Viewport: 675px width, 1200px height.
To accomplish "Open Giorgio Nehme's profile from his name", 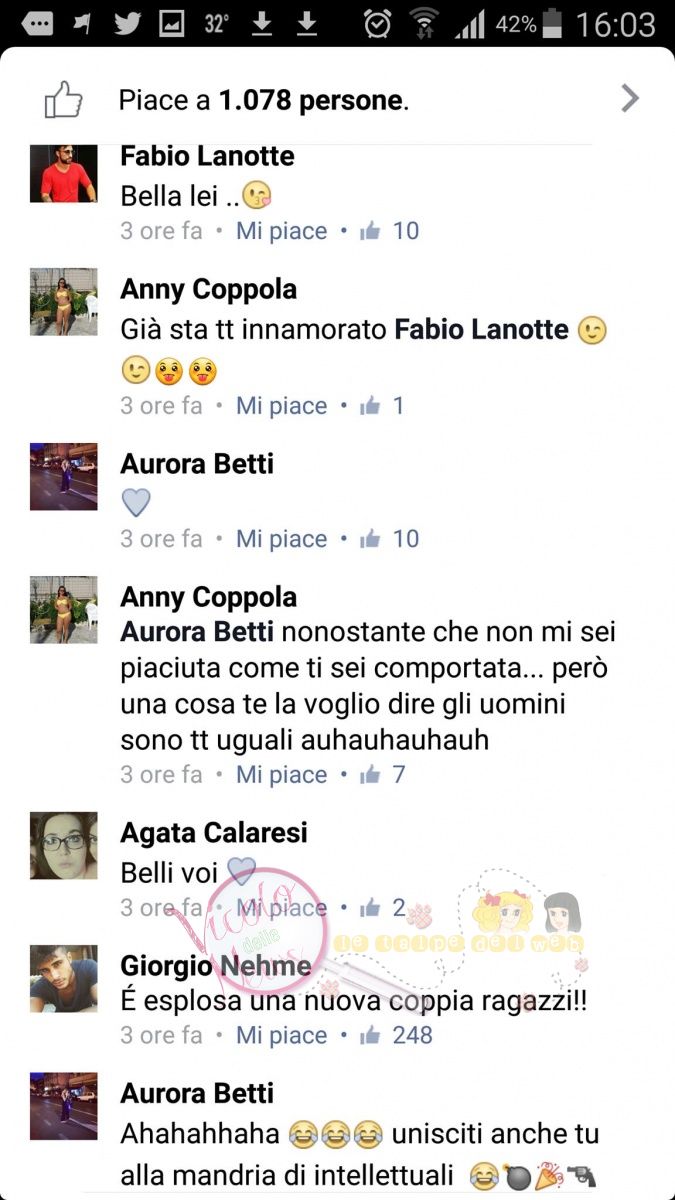I will pos(216,966).
